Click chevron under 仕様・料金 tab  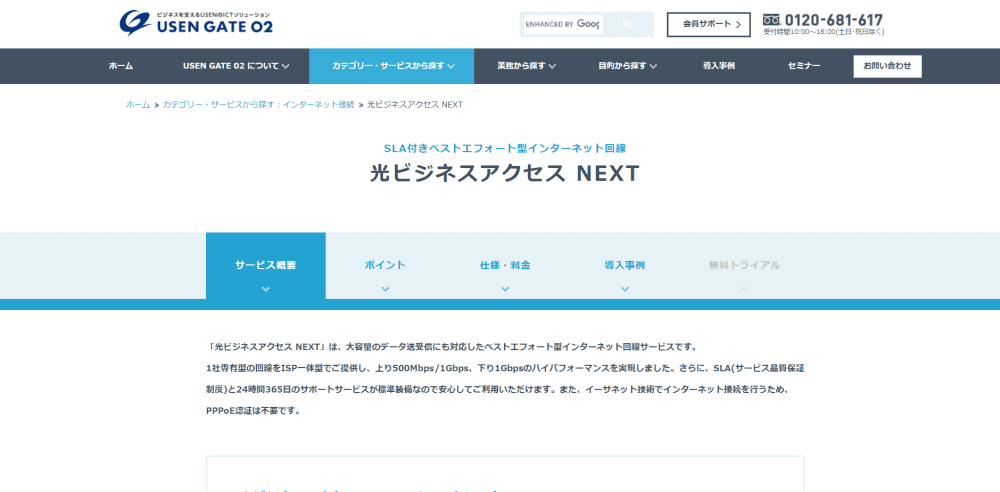click(x=505, y=289)
